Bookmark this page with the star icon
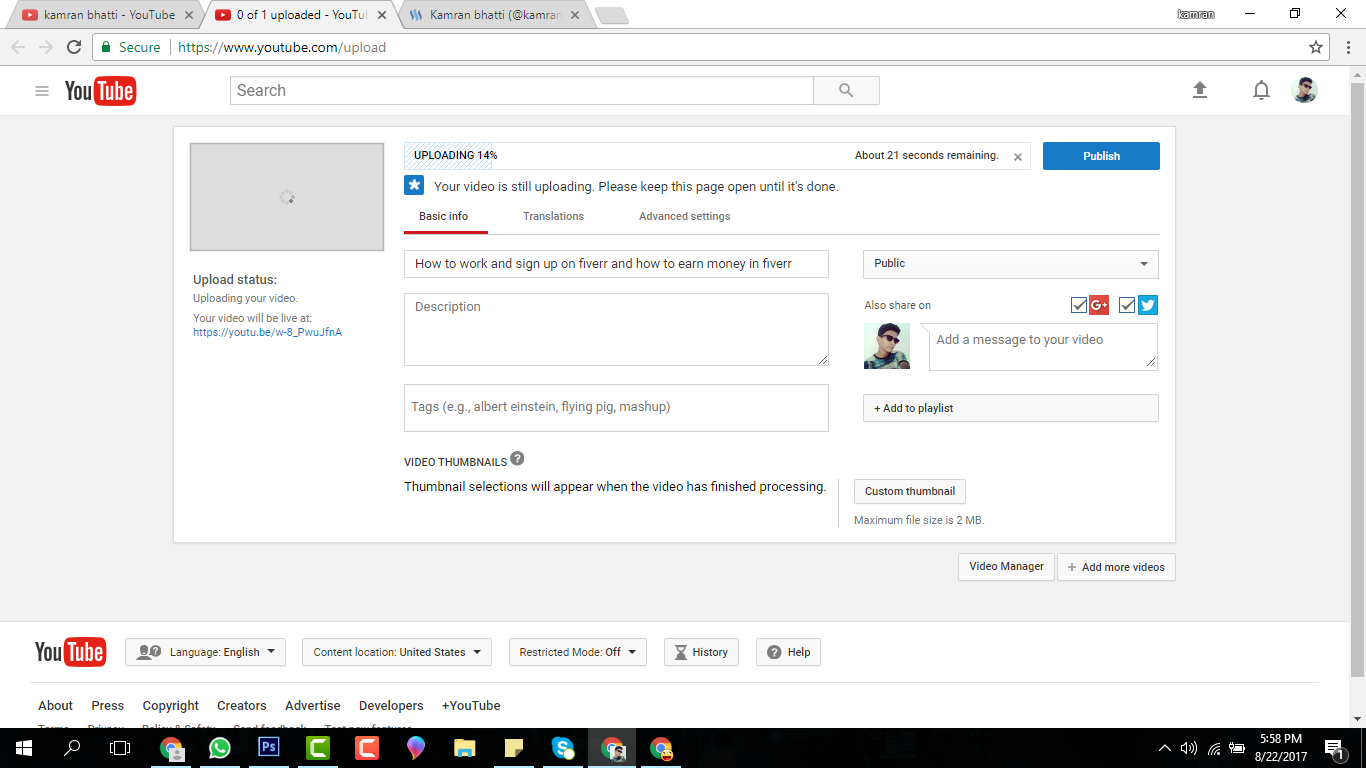The image size is (1366, 768). 1316,47
